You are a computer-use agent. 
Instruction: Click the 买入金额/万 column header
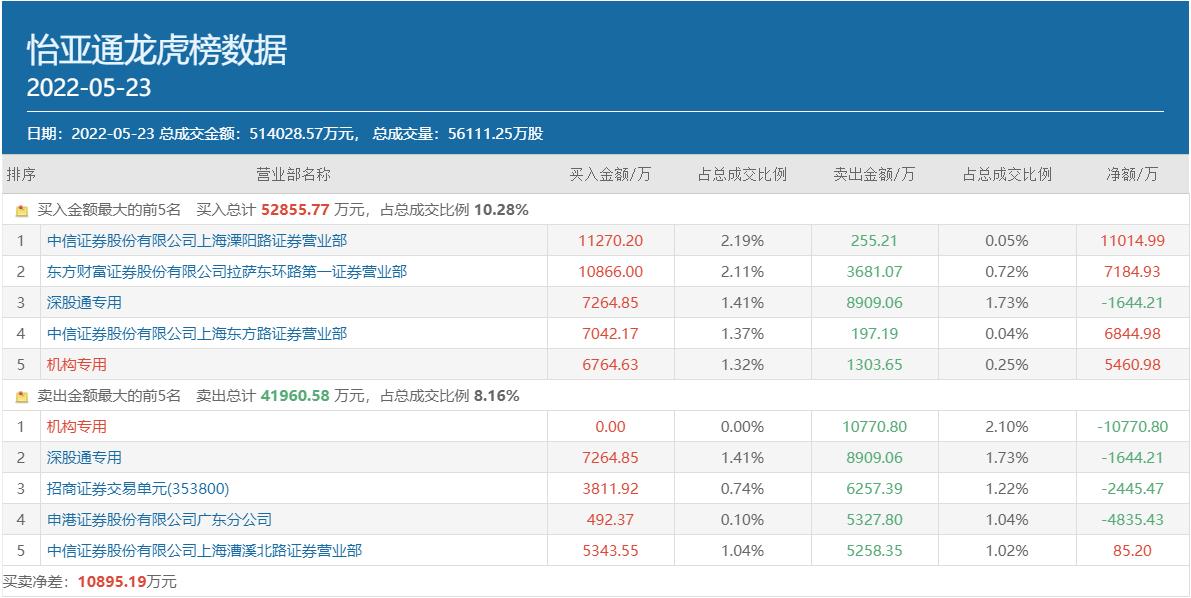pyautogui.click(x=610, y=175)
